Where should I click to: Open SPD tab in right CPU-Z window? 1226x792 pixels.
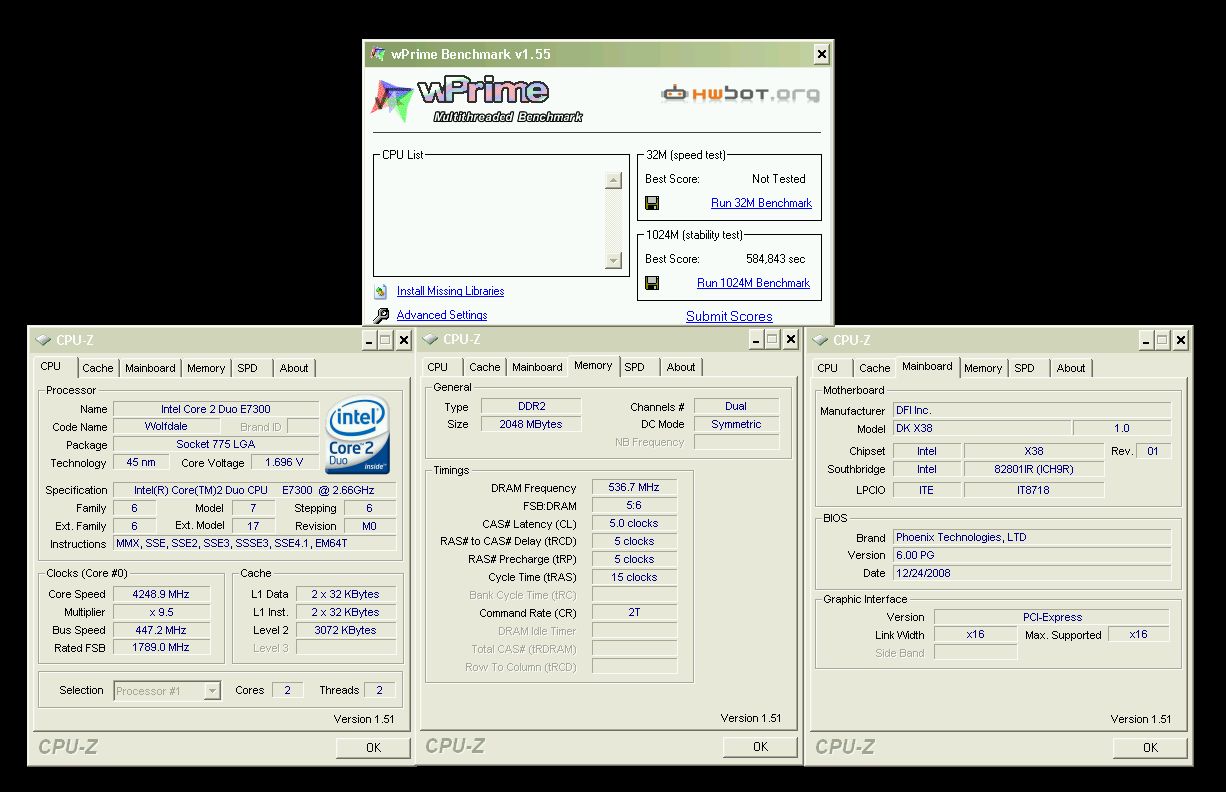[1024, 368]
